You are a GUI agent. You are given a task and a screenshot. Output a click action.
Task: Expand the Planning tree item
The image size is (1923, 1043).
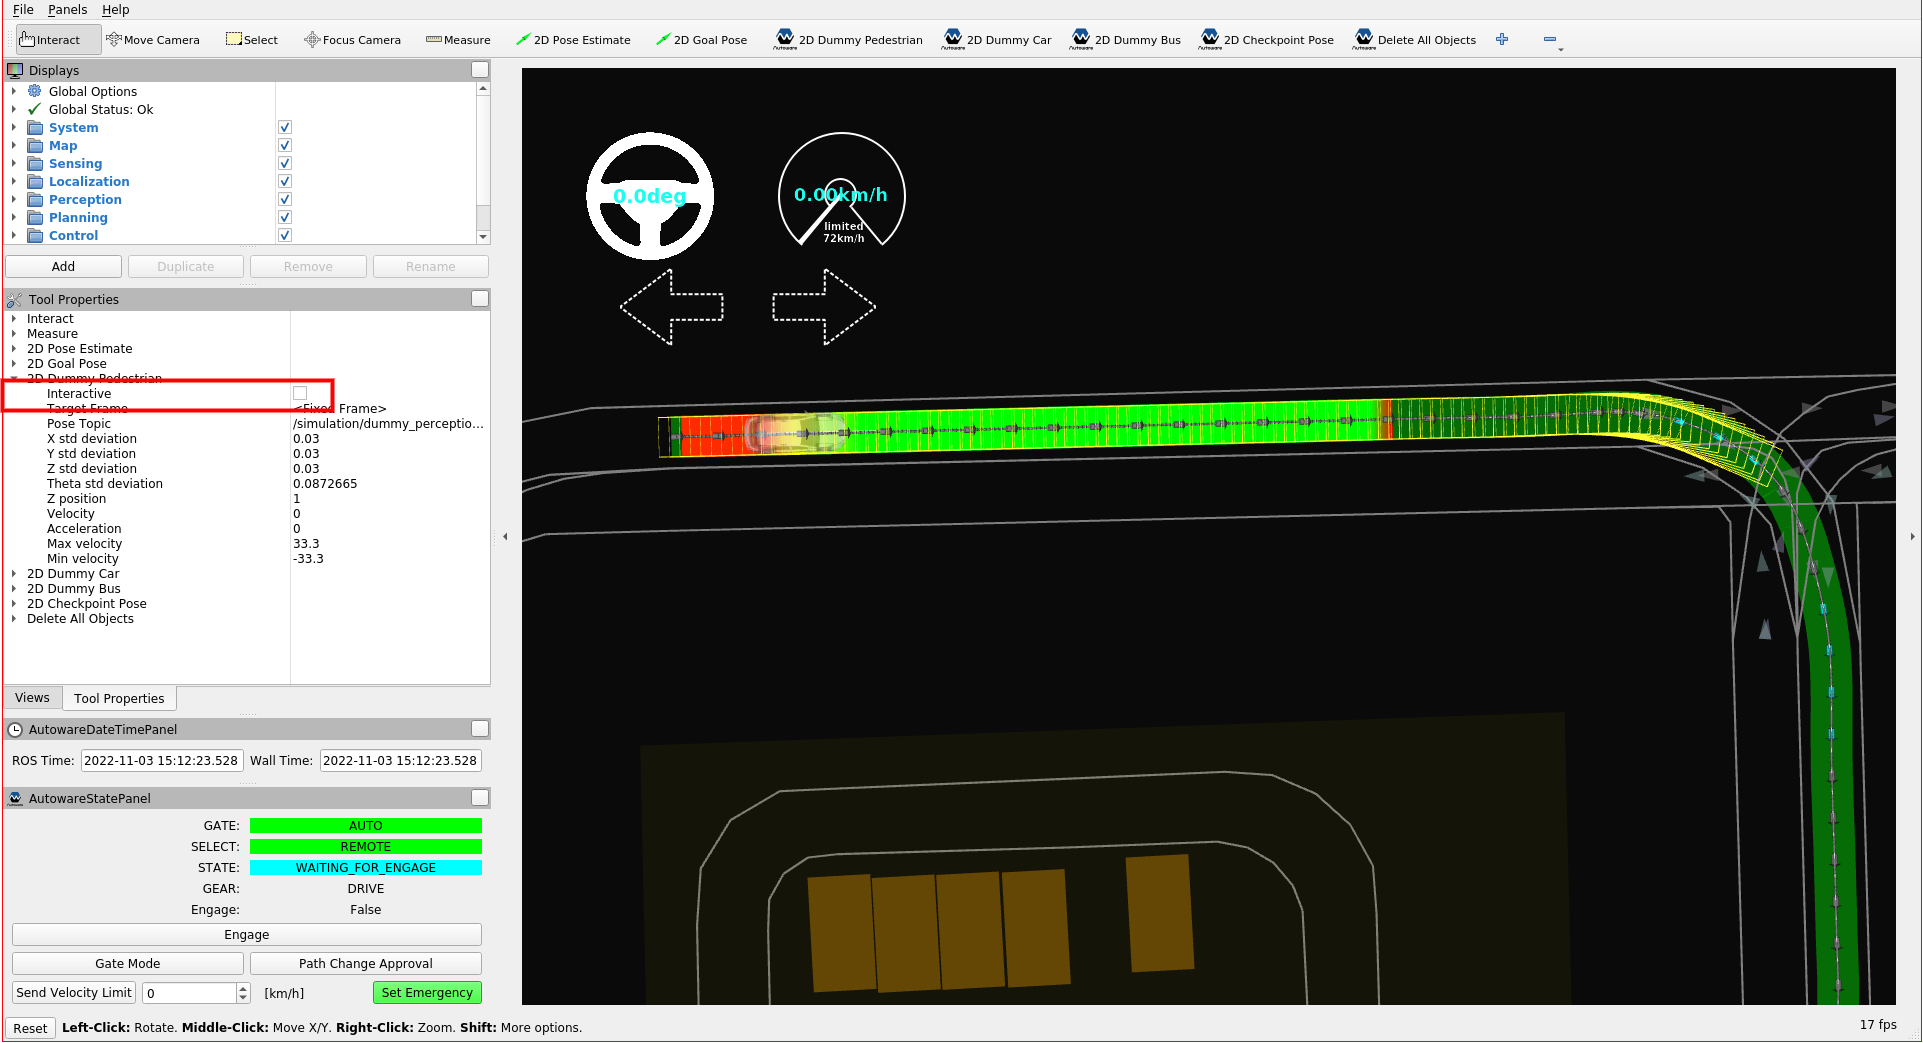[13, 217]
